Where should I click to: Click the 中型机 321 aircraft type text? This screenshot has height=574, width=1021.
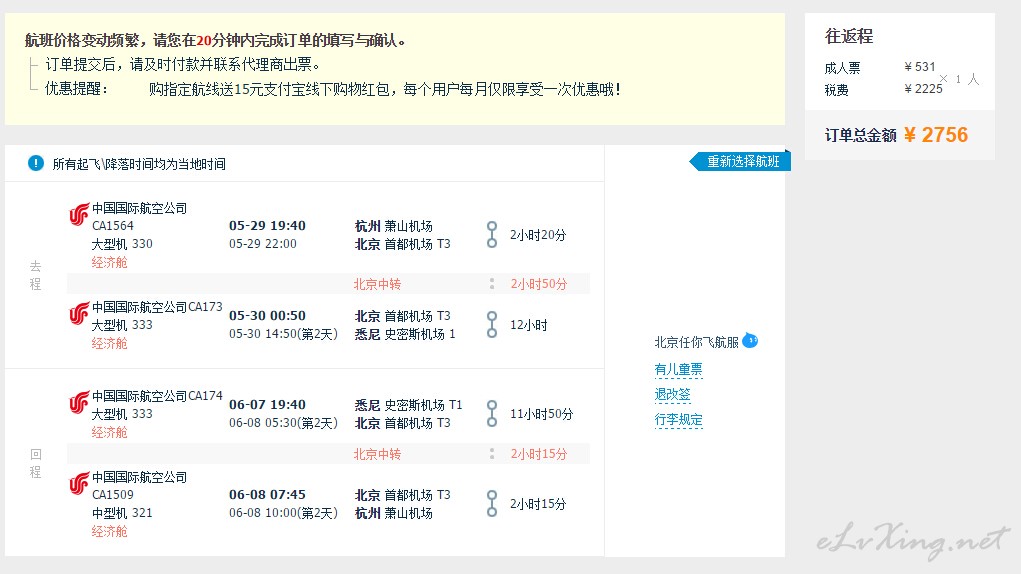122,513
